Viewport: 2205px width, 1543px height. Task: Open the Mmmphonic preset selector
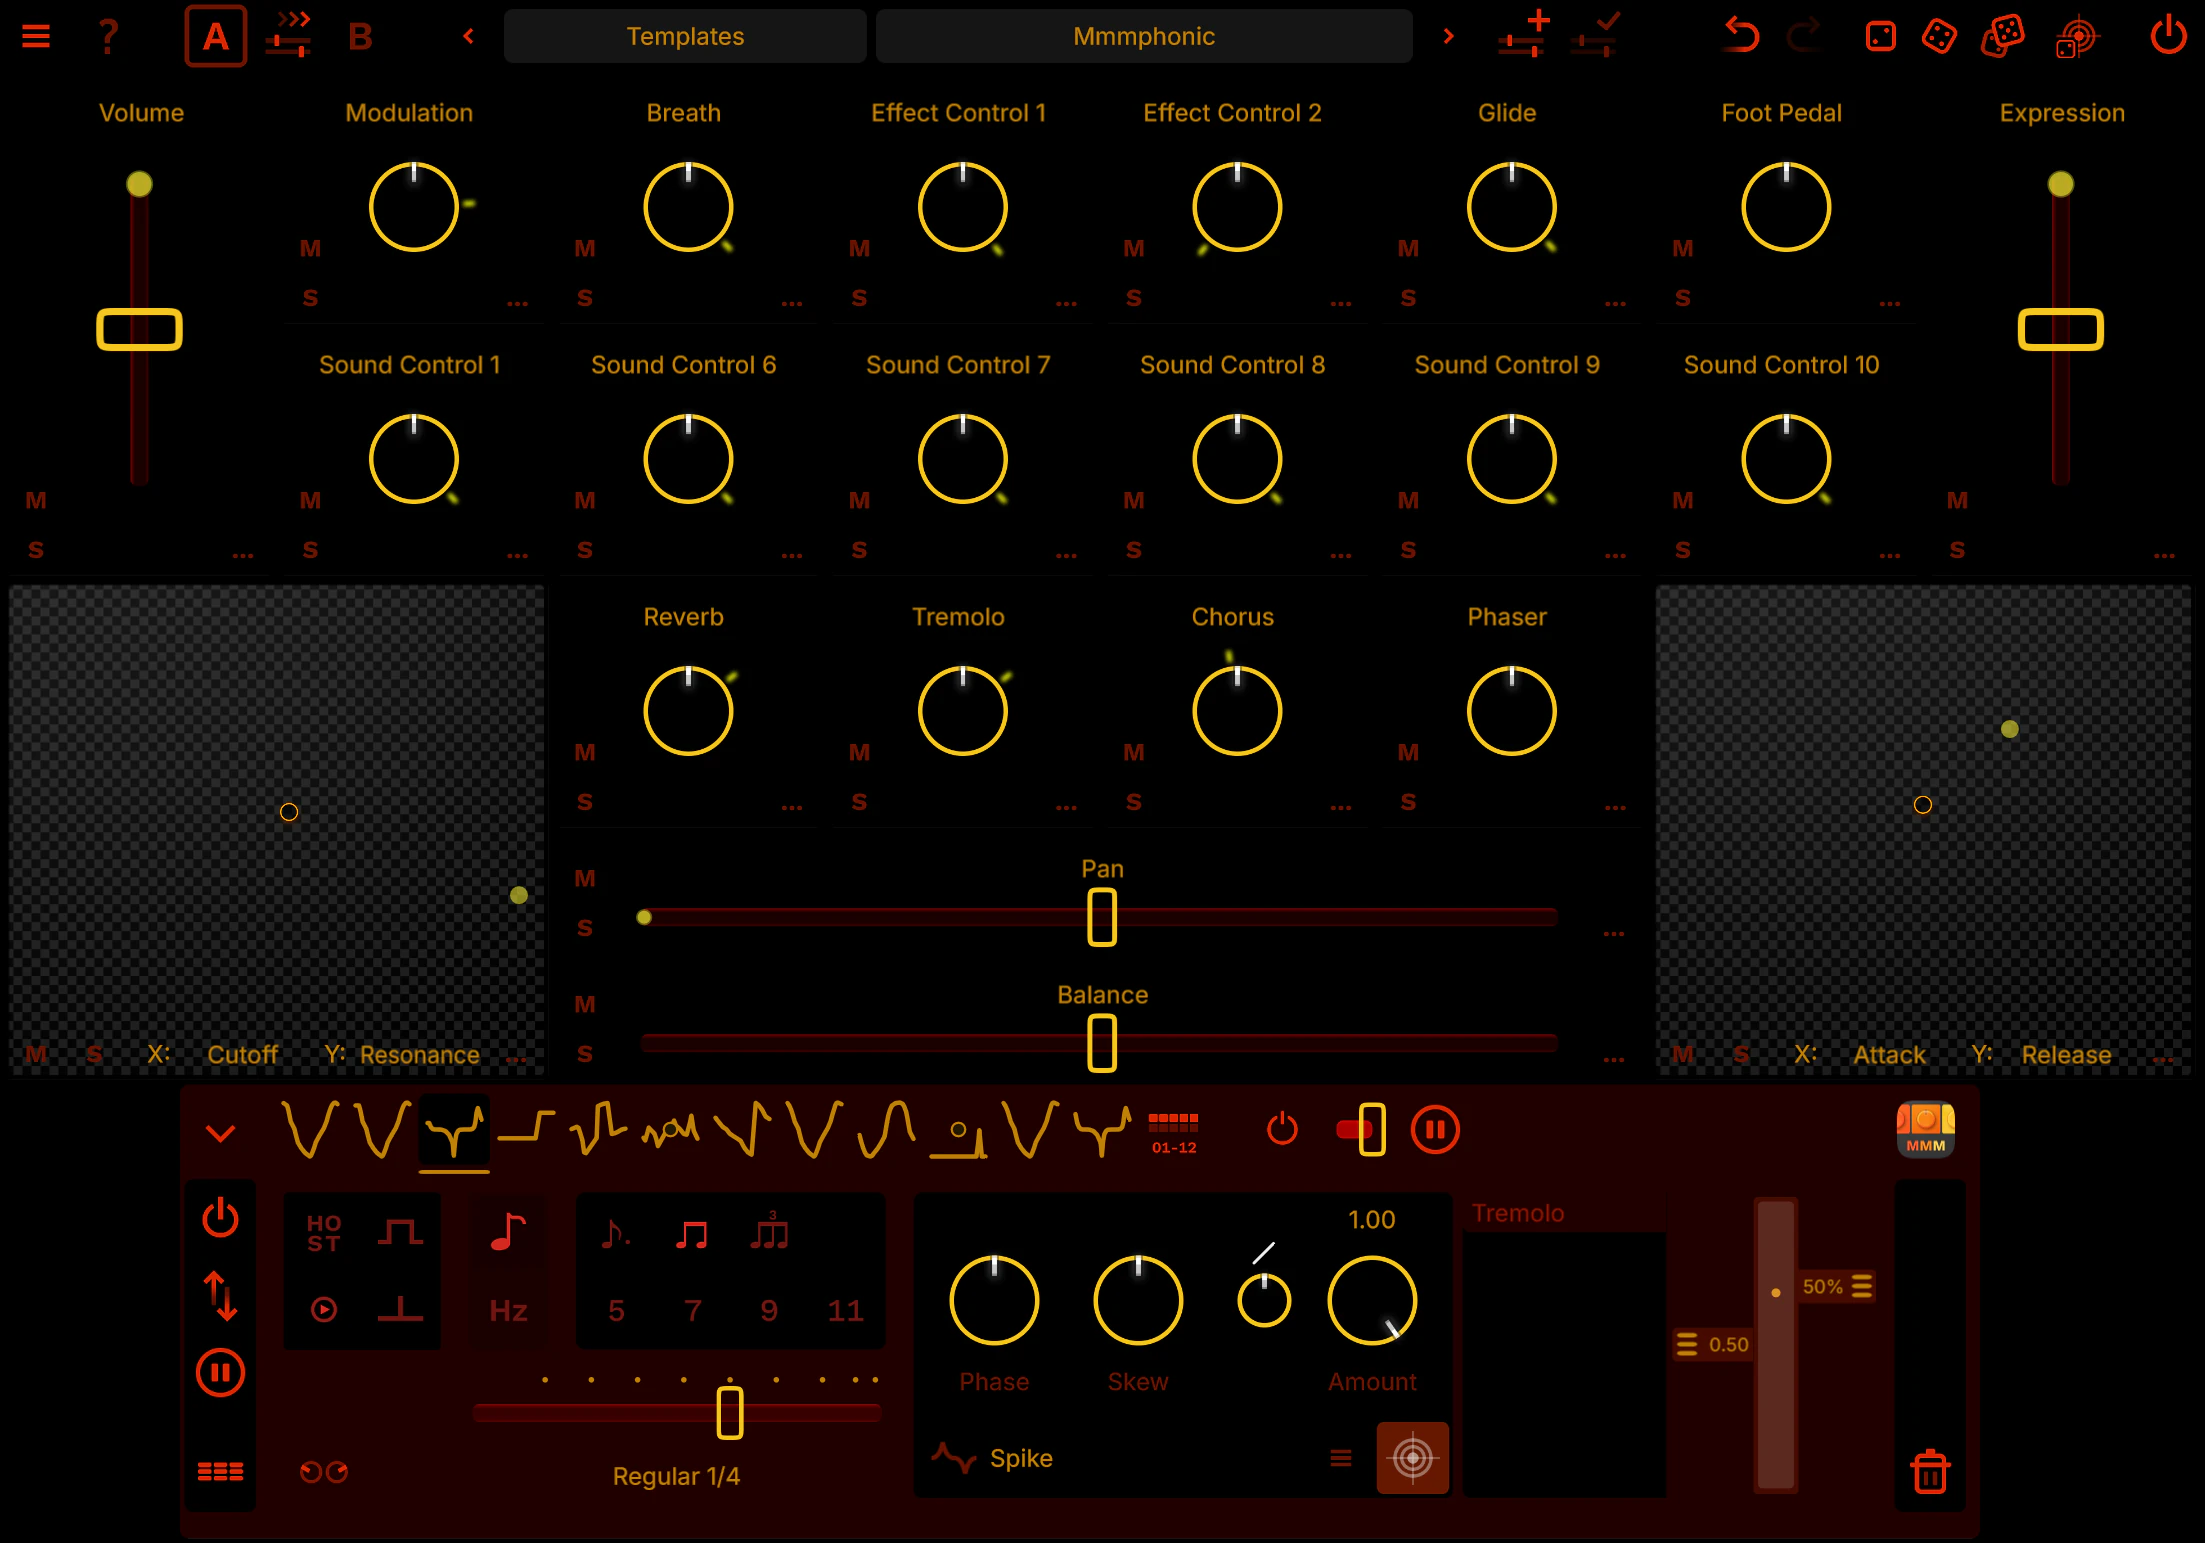pos(1144,37)
